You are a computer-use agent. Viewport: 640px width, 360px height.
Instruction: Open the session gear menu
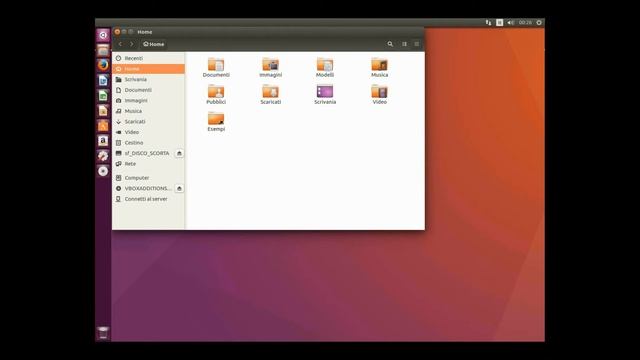539,22
